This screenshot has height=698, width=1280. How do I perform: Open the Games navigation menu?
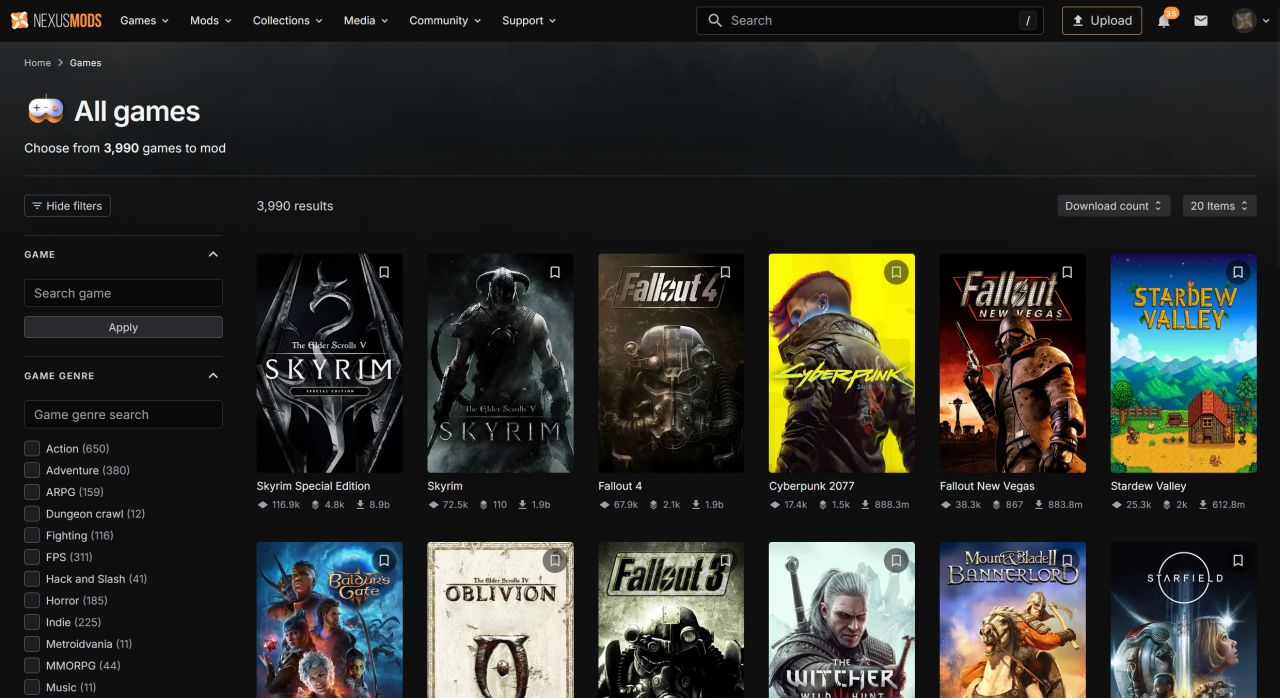pos(144,20)
